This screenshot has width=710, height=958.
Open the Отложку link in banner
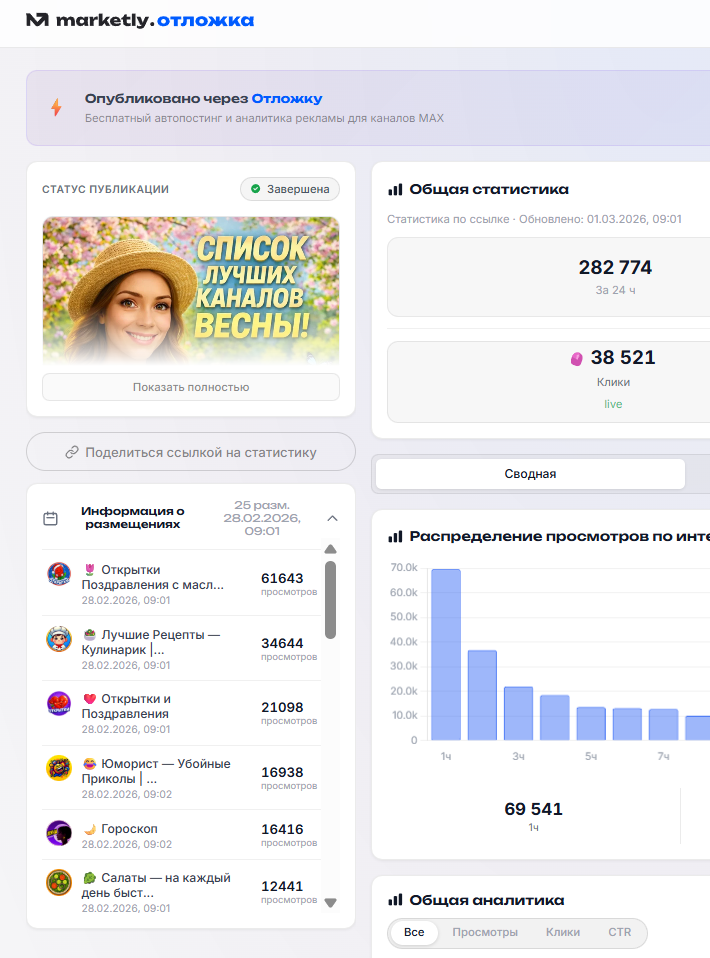point(287,98)
